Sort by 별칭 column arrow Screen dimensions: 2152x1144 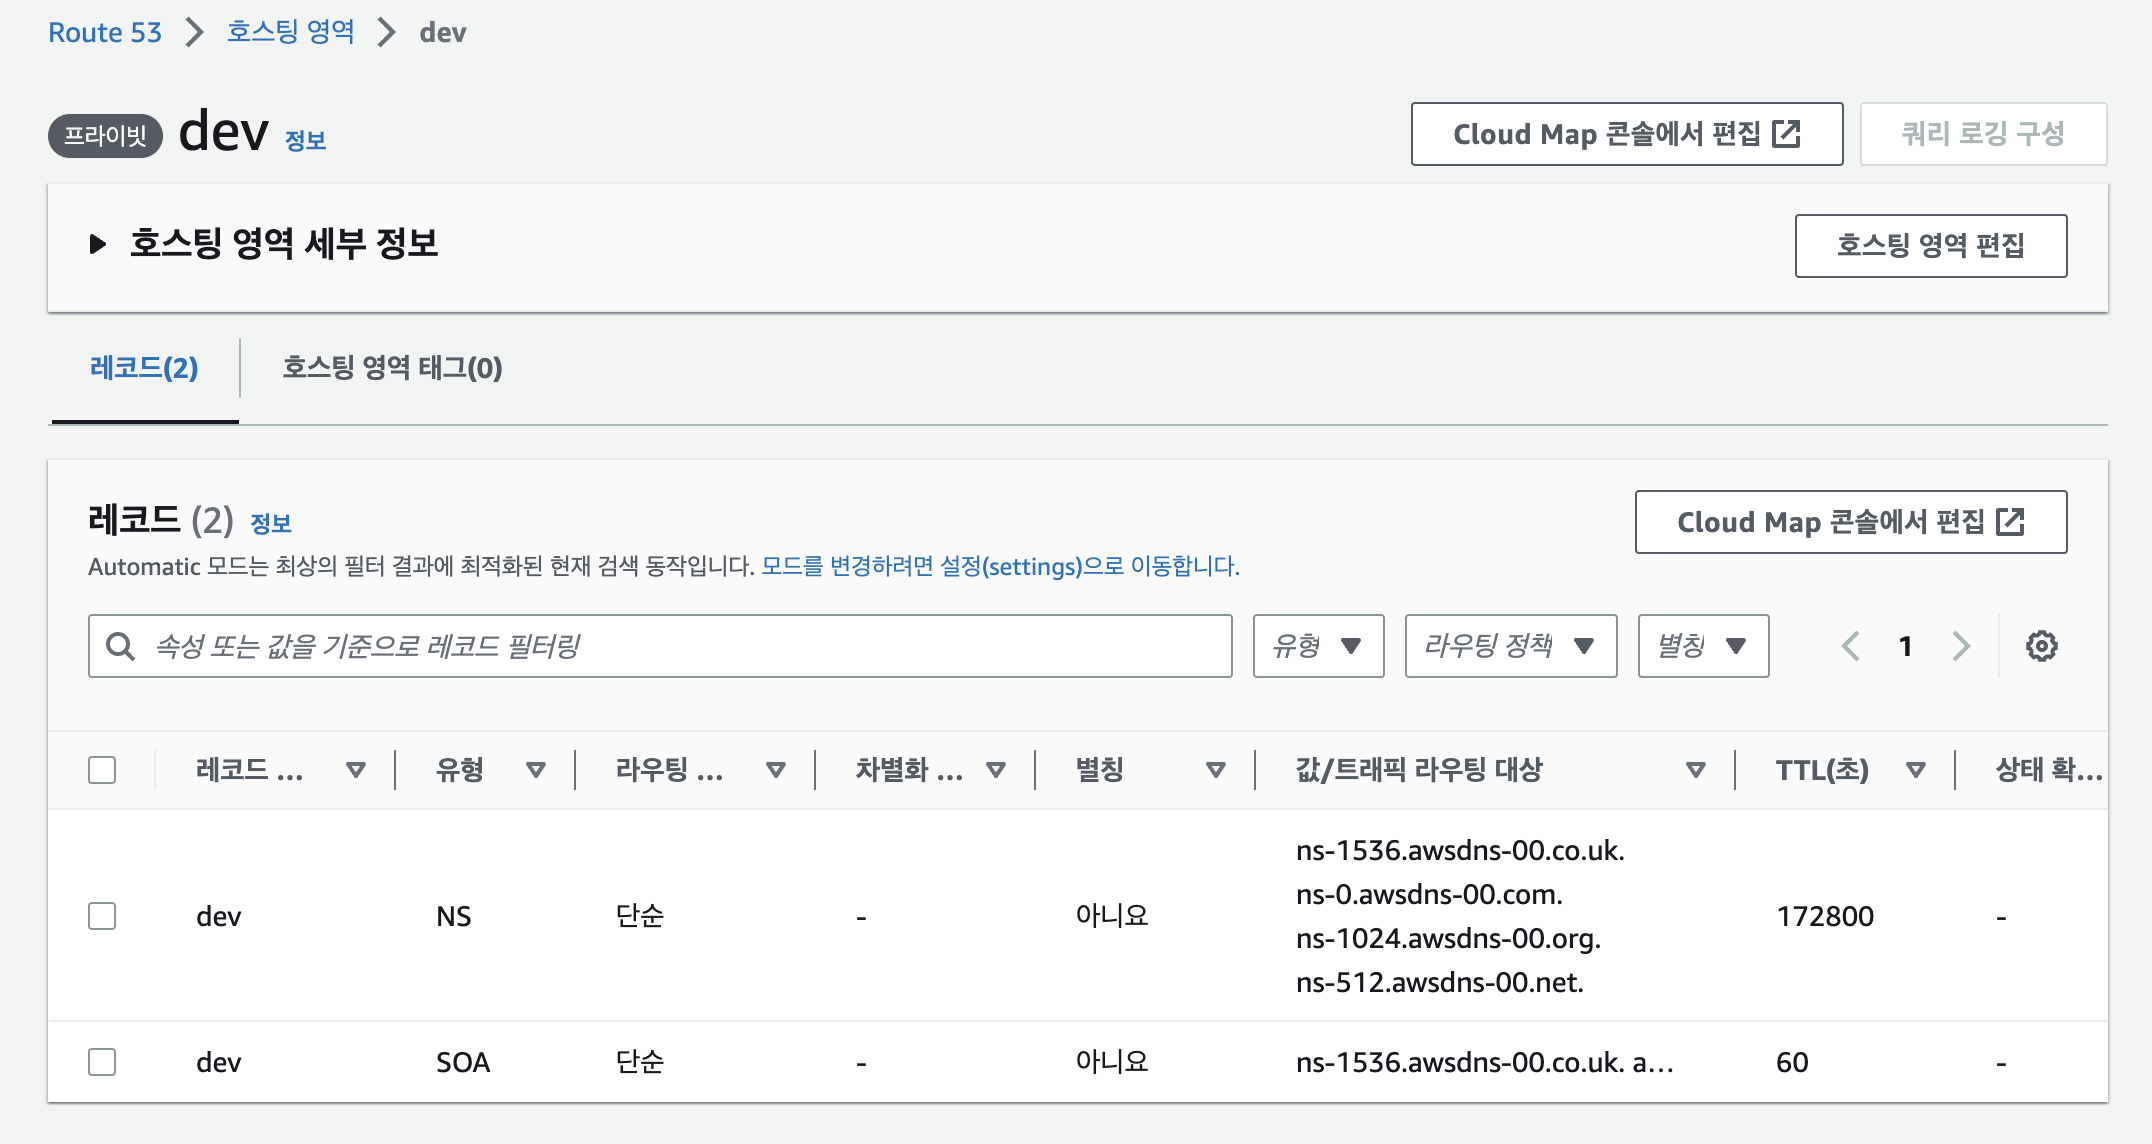click(x=1215, y=770)
